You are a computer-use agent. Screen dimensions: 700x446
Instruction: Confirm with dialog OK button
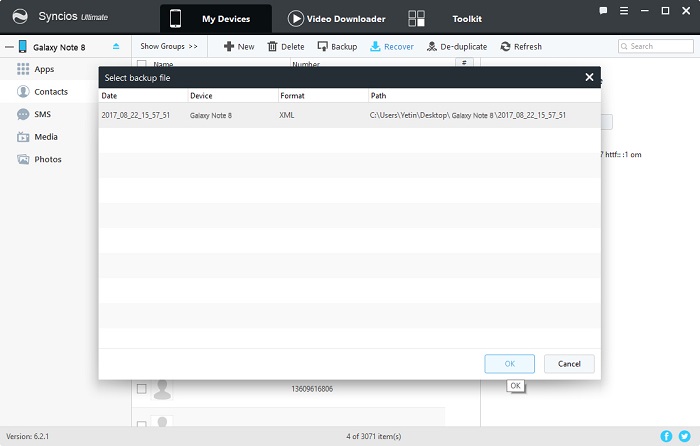tap(509, 363)
